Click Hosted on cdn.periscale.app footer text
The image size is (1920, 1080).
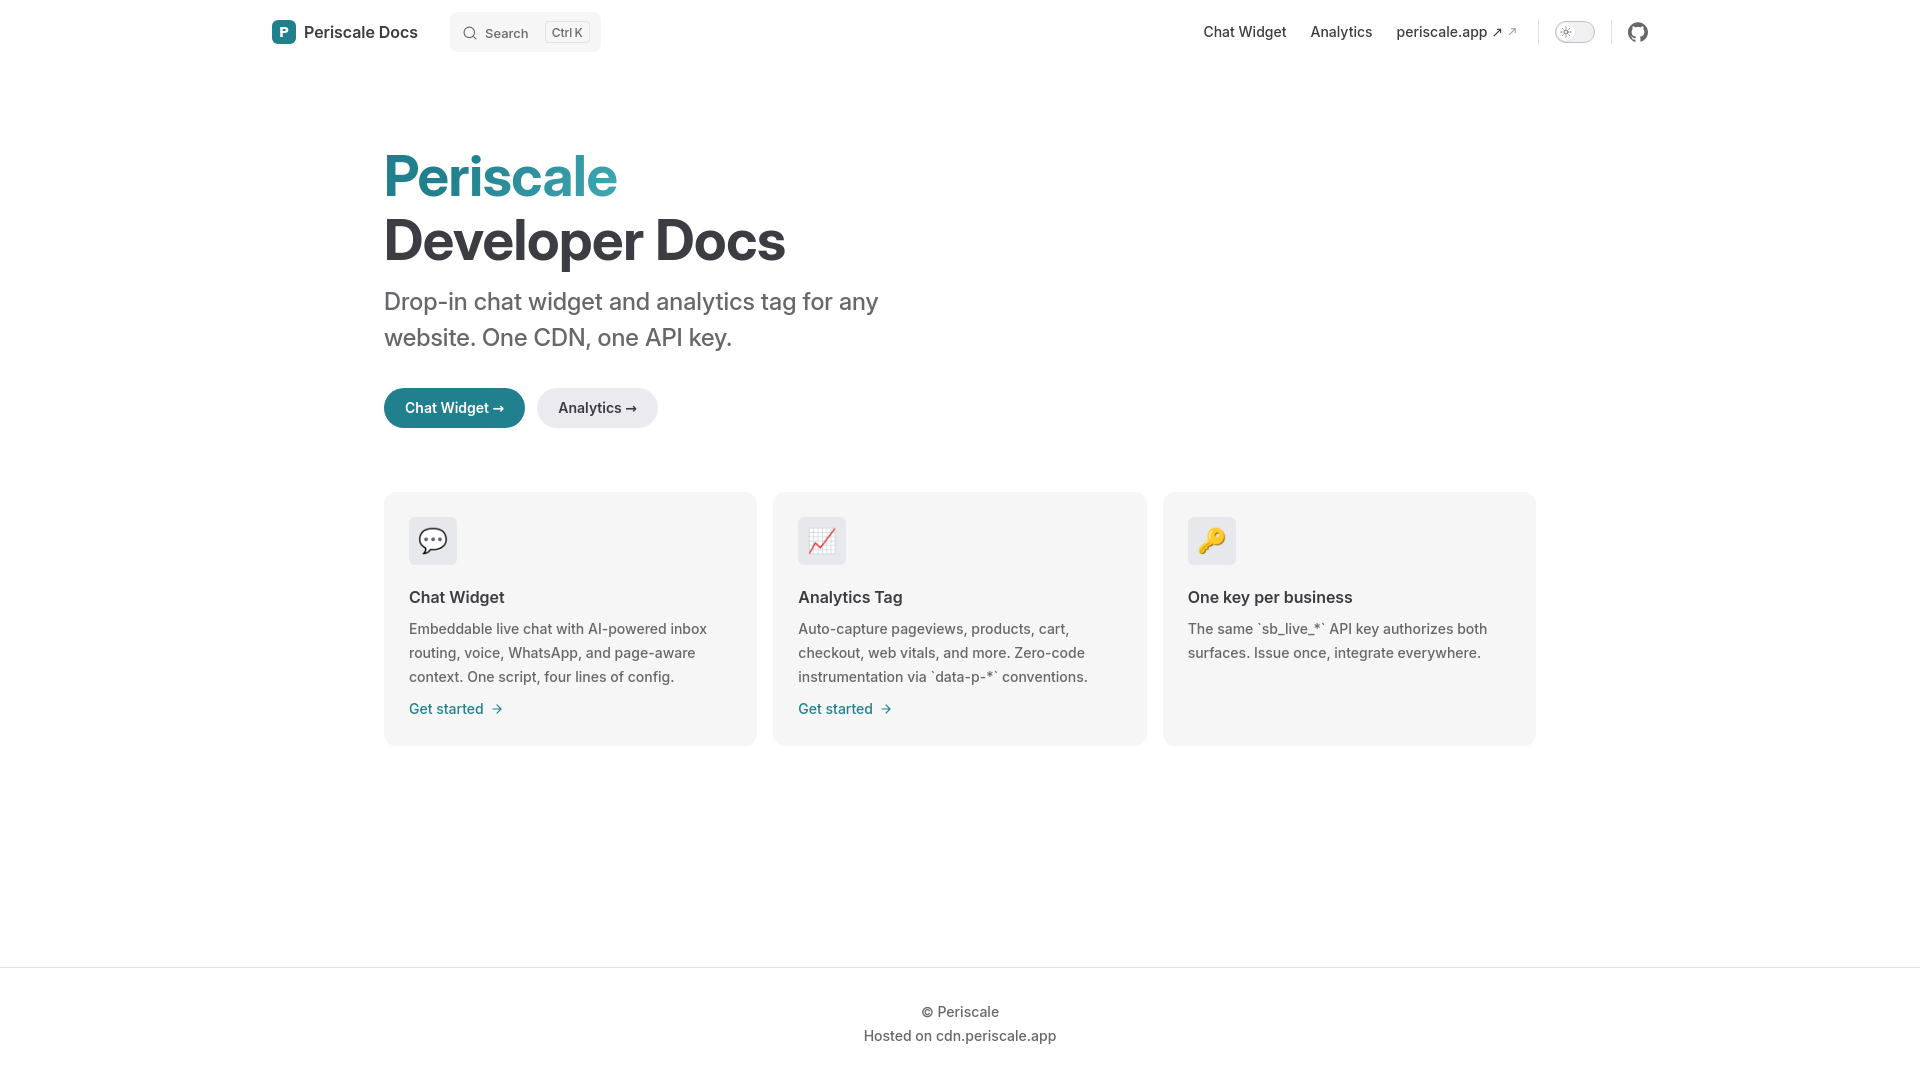tap(960, 1036)
